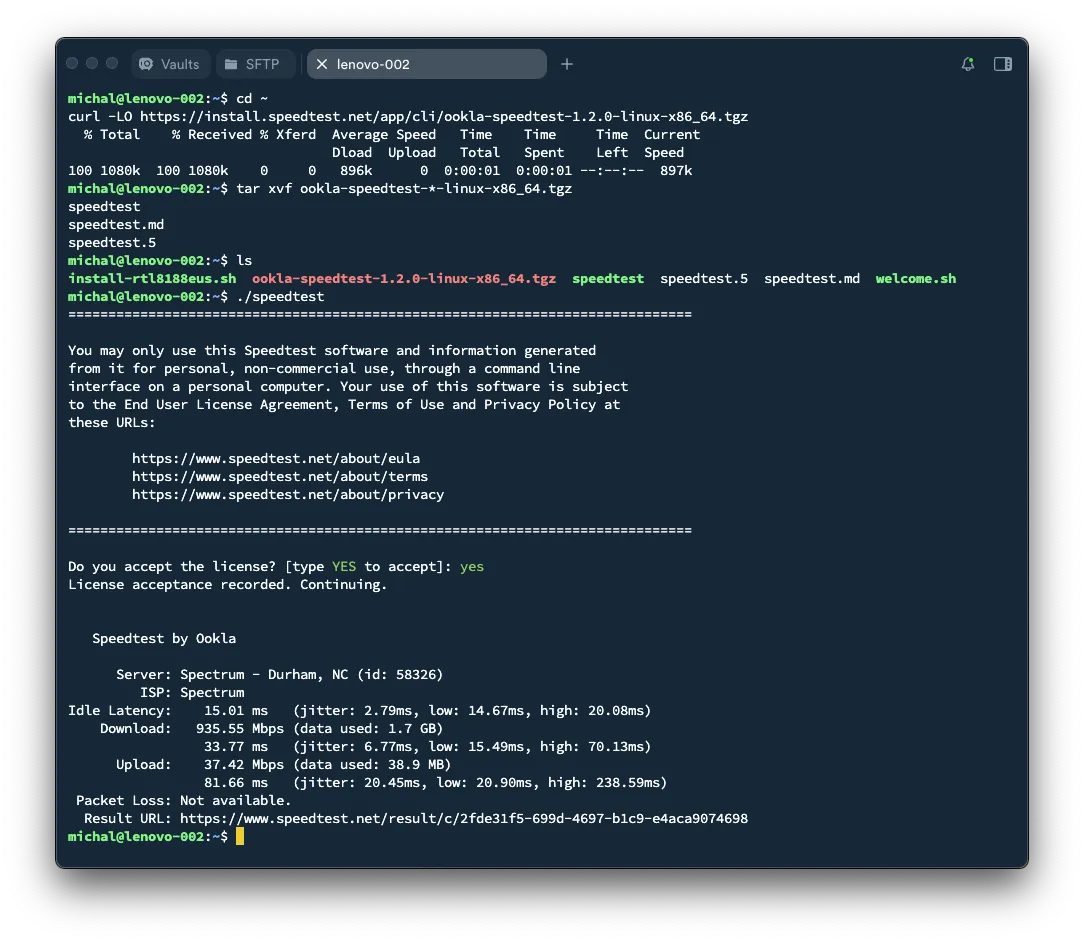Click the folder icon on the SFTP button
1084x942 pixels.
[231, 63]
